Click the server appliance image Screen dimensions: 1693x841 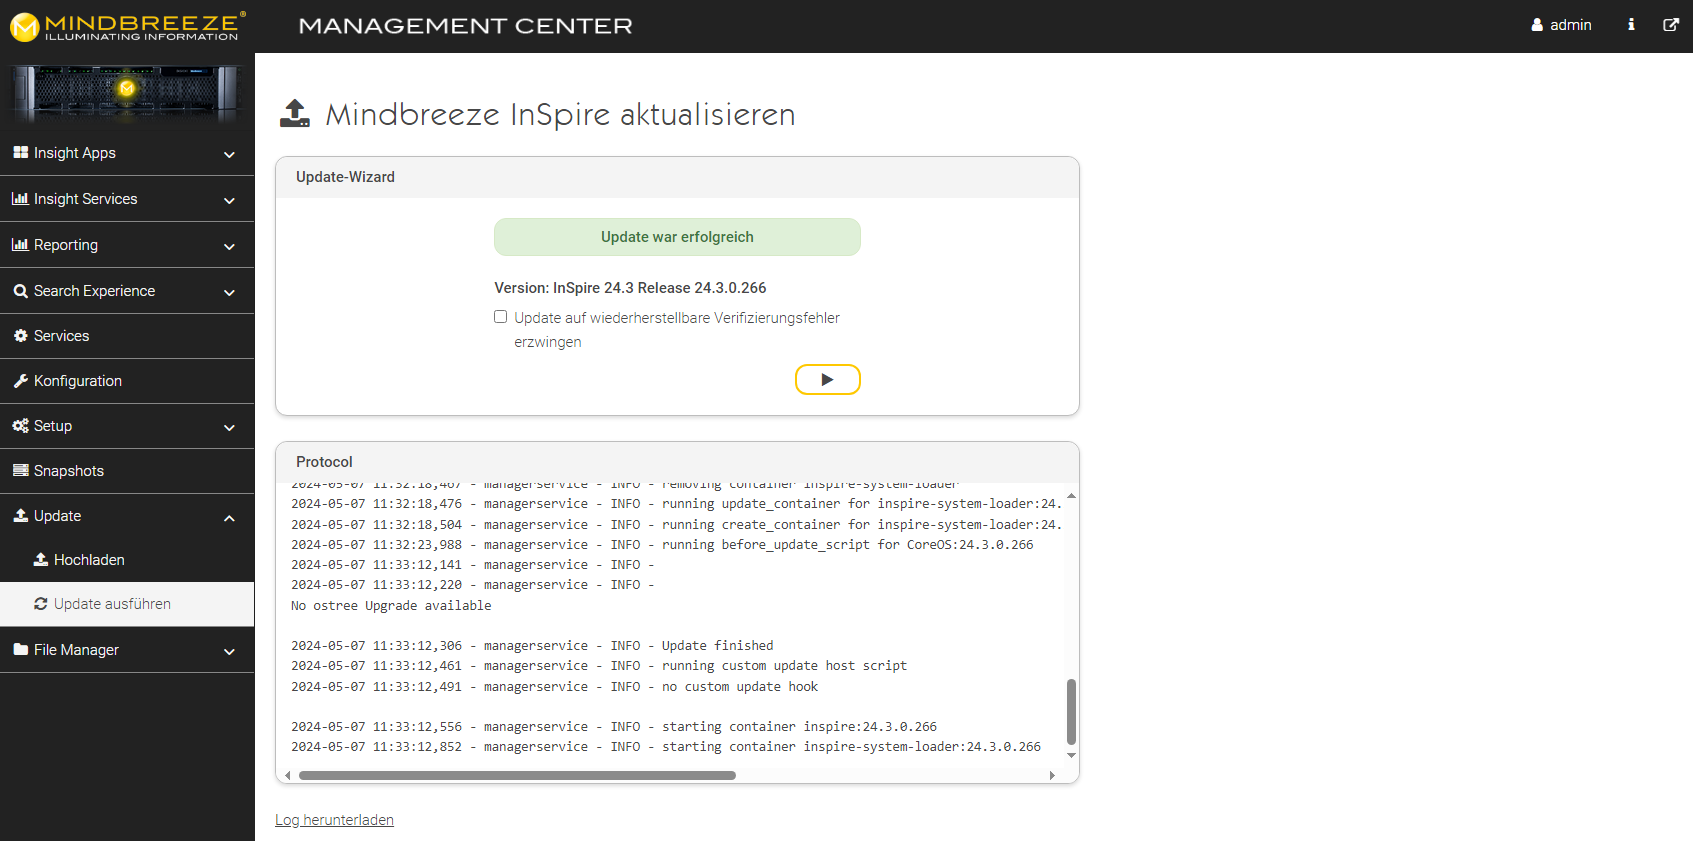[127, 92]
